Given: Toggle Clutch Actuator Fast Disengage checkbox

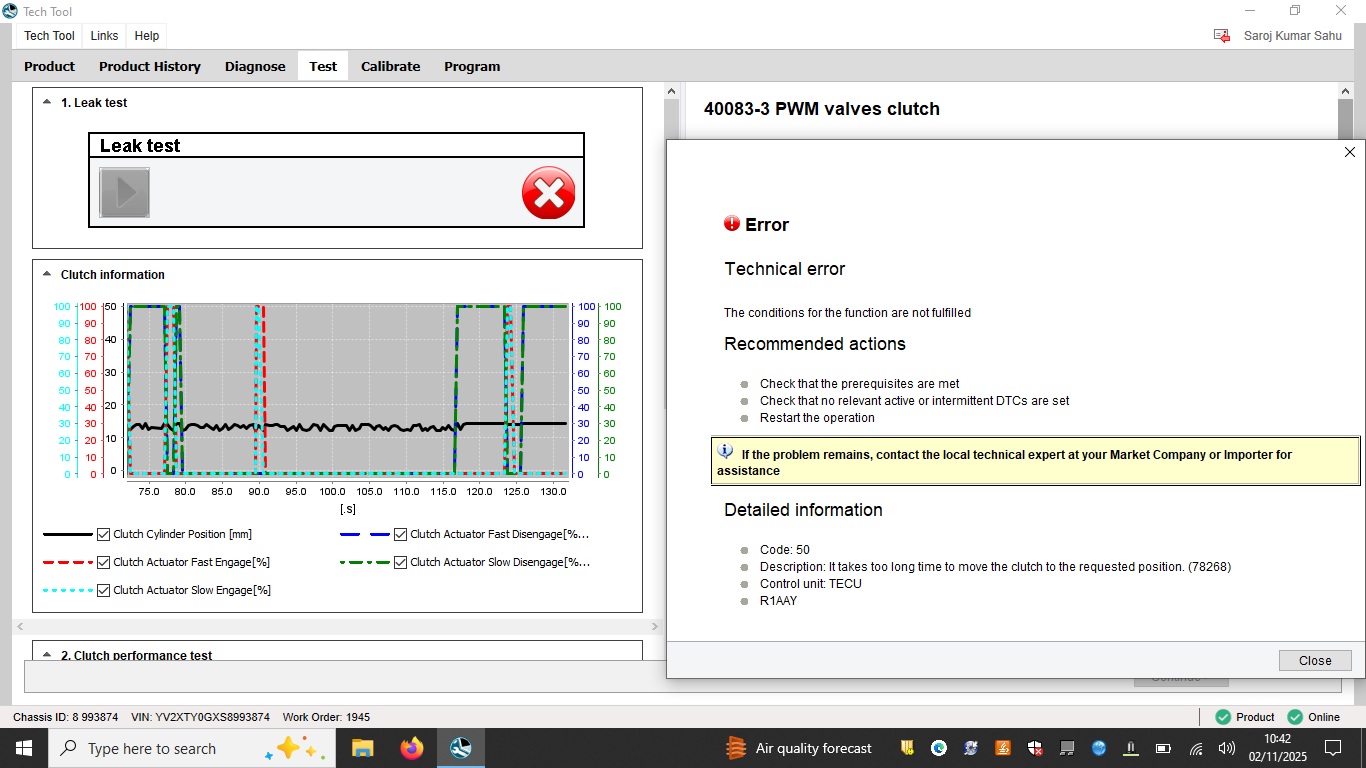Looking at the screenshot, I should 400,534.
